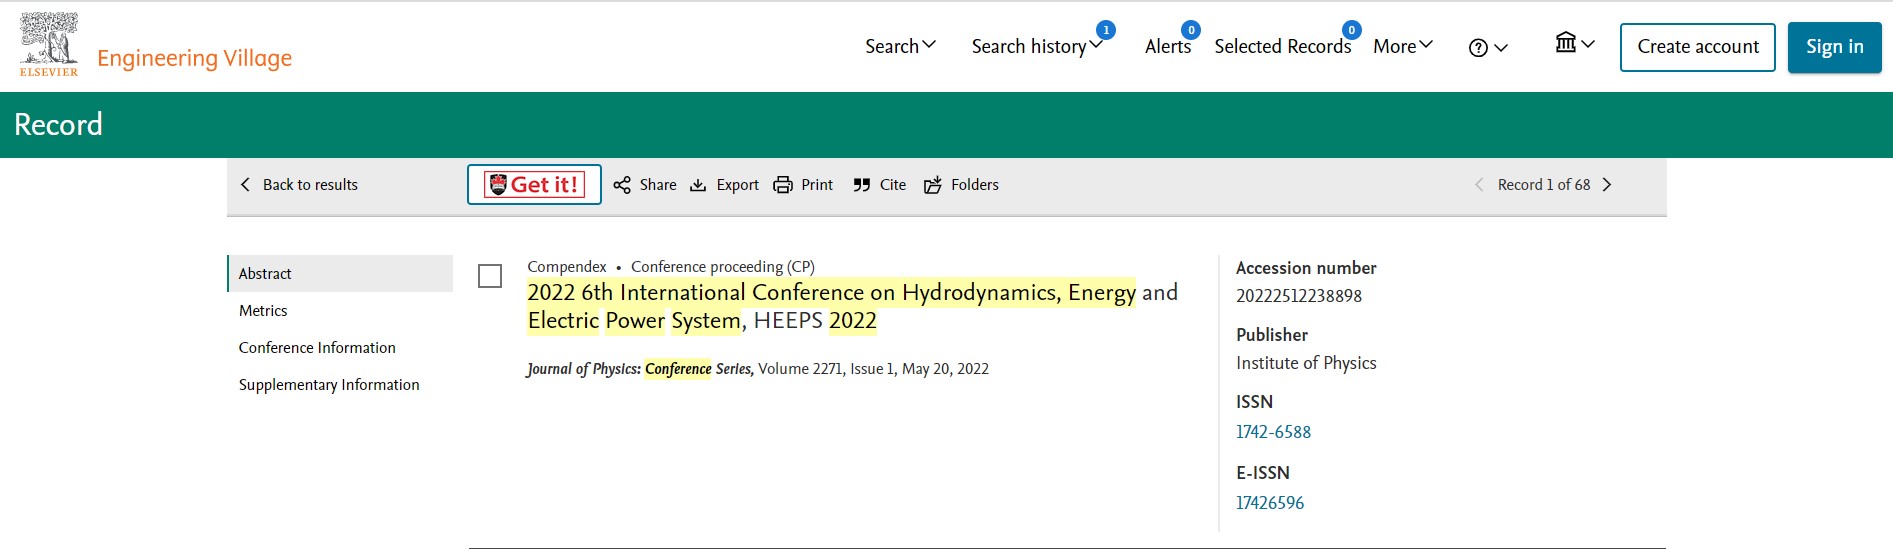
Task: Expand the More dropdown menu
Action: (1403, 46)
